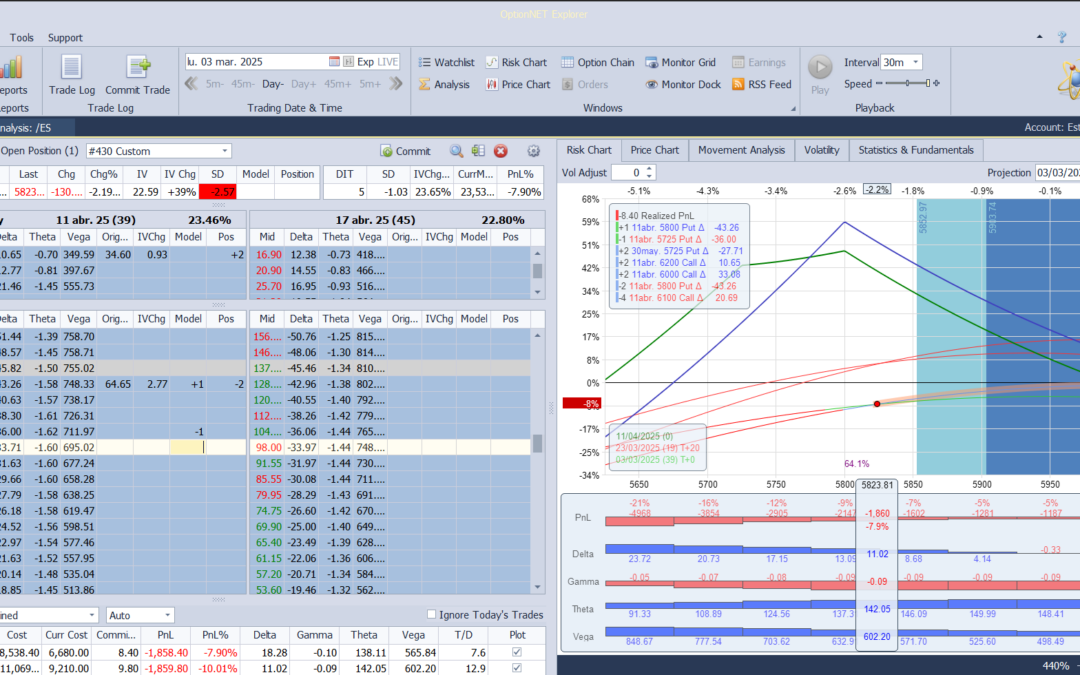Image resolution: width=1080 pixels, height=675 pixels.
Task: Click scrollbar of the upper option chain
Action: click(x=538, y=272)
